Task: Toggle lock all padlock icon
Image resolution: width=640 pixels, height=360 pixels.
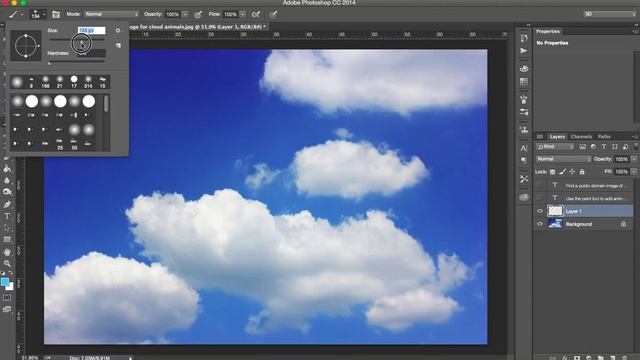Action: (582, 172)
